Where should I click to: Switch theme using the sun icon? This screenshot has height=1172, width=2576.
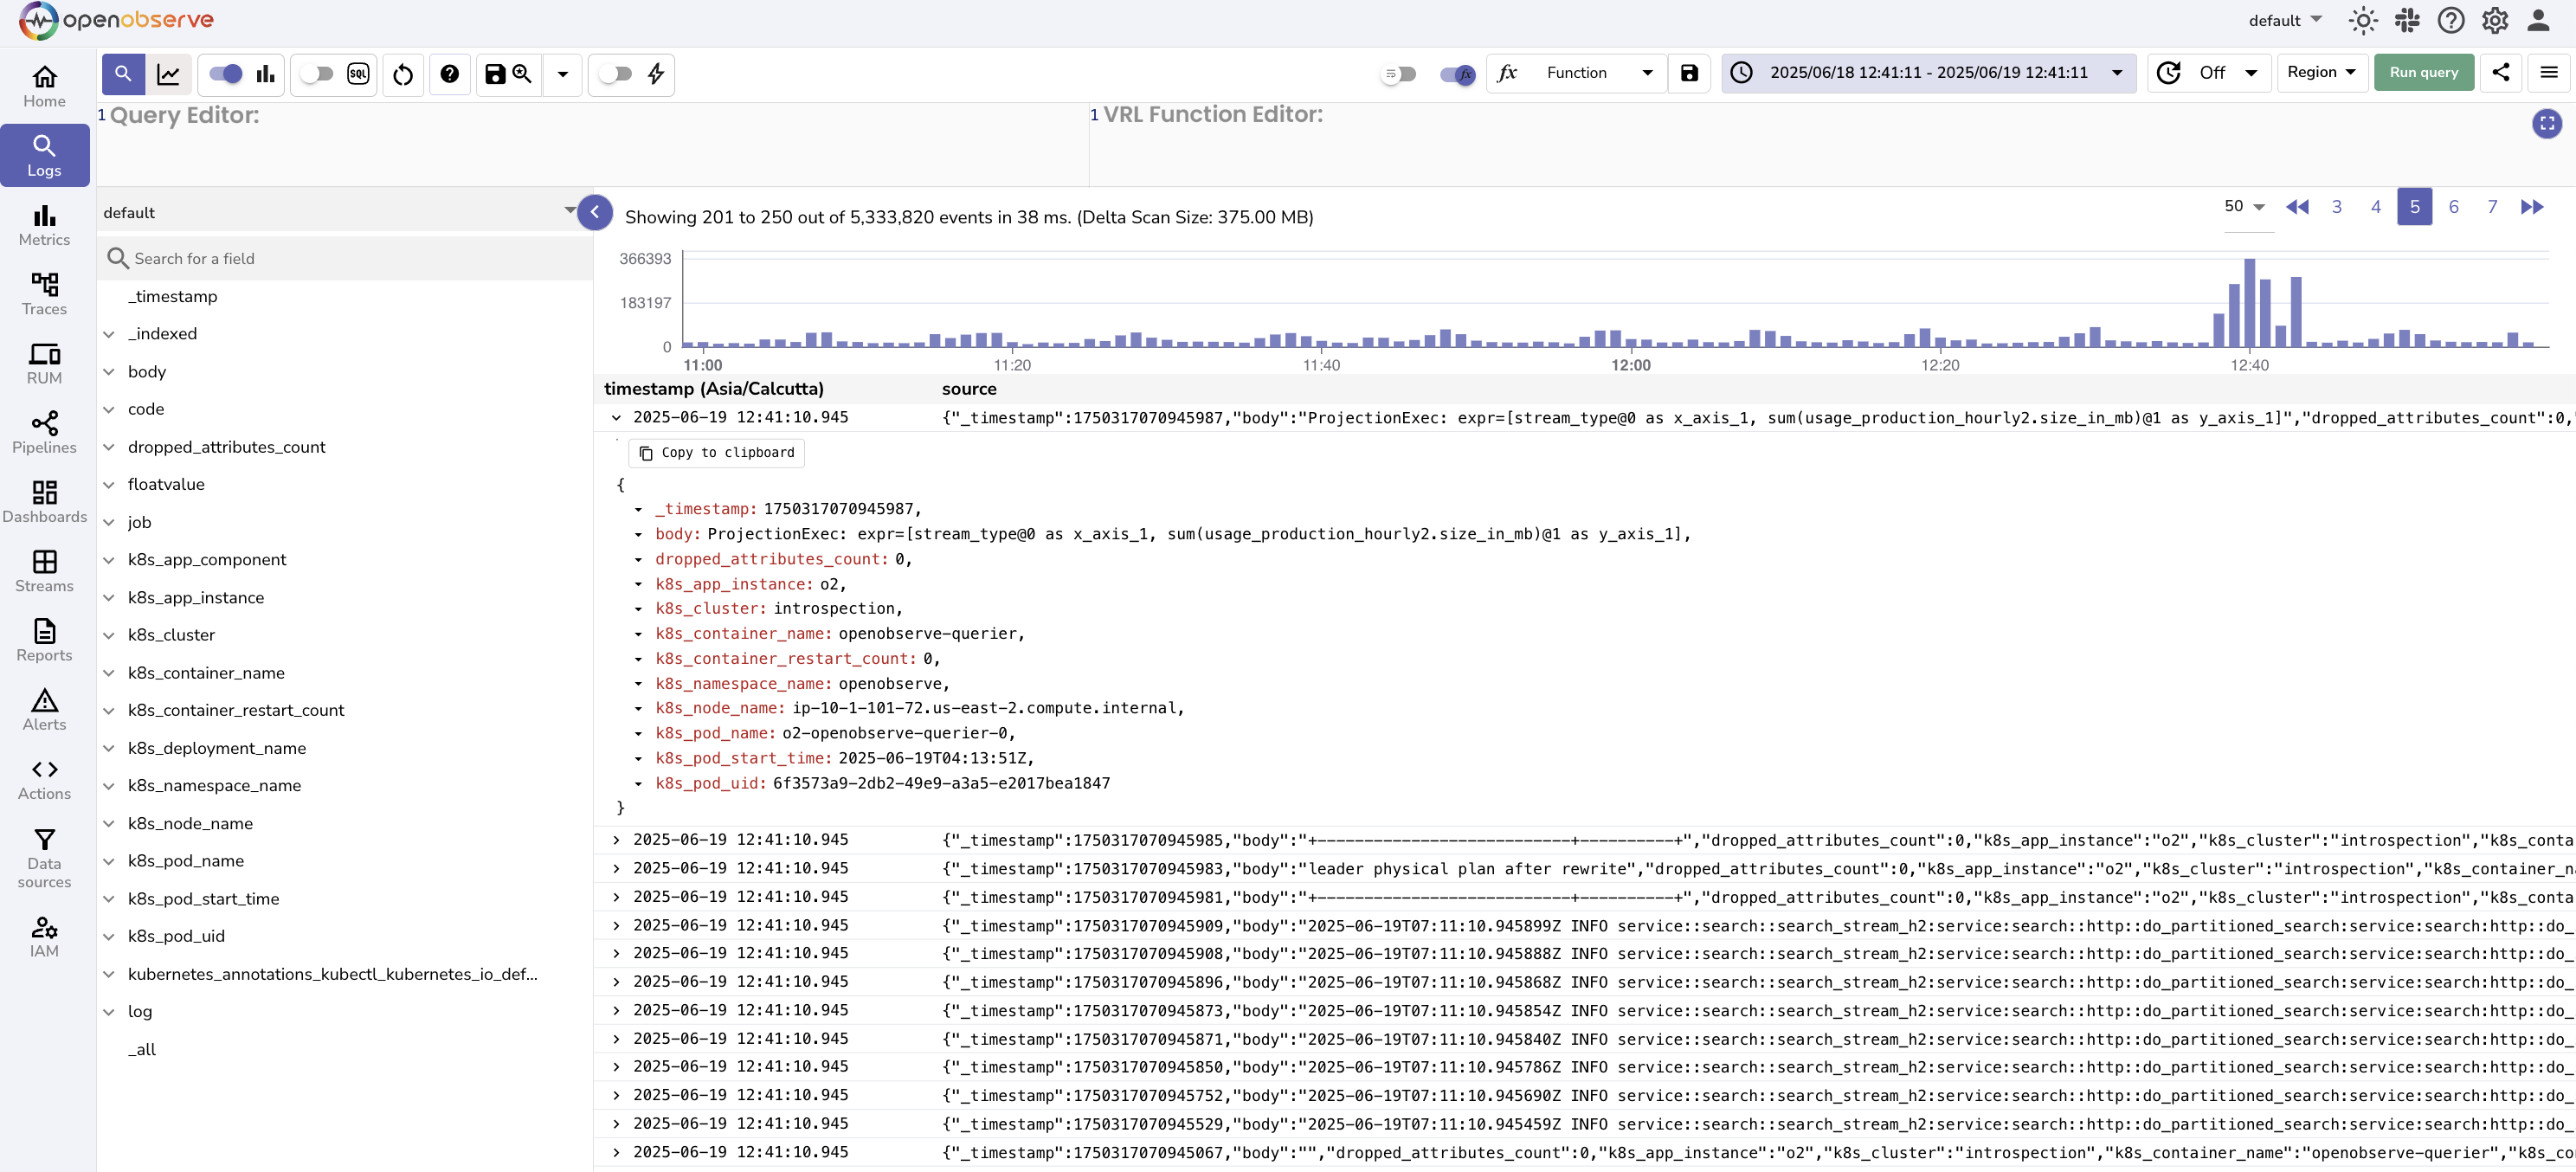tap(2363, 20)
